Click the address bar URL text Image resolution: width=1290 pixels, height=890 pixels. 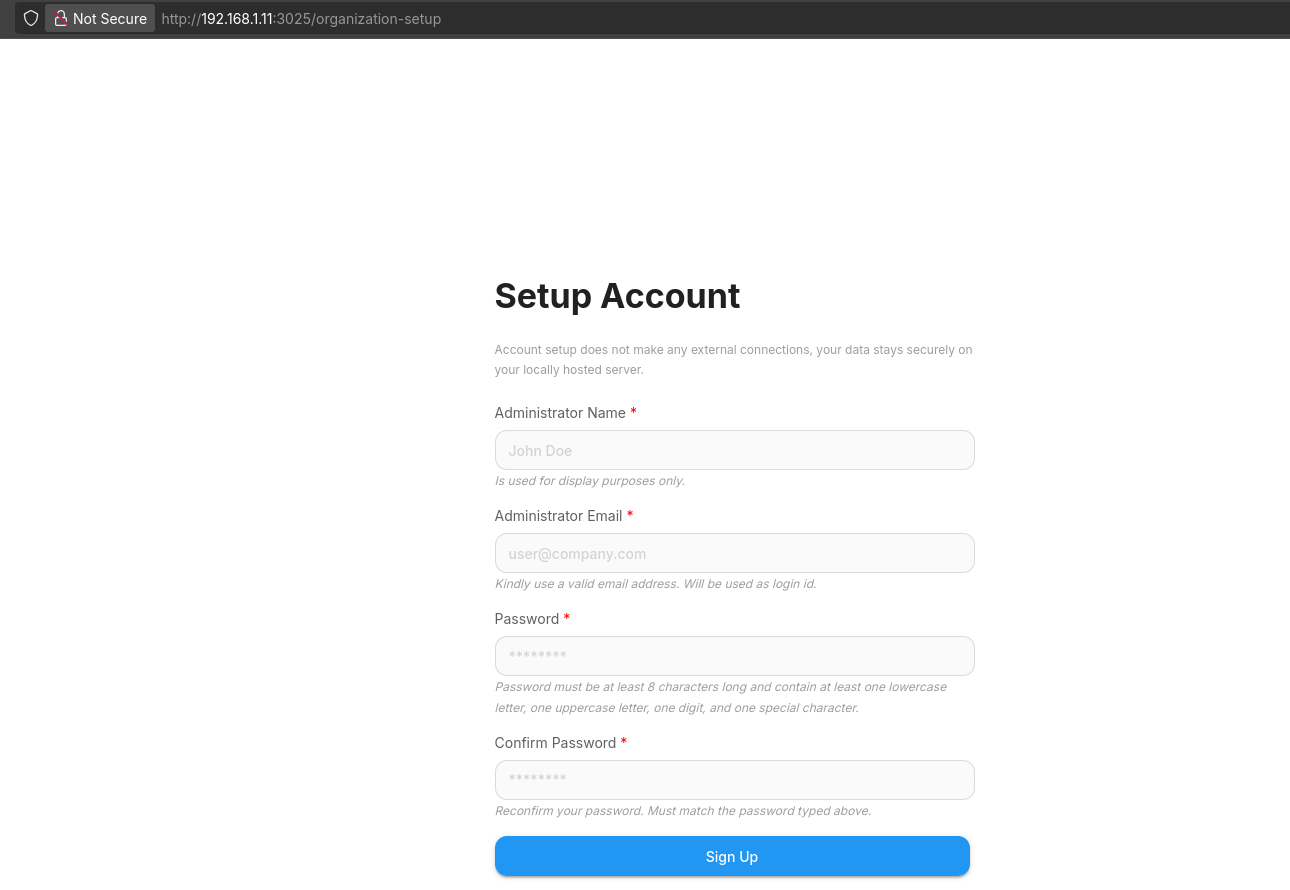coord(301,19)
